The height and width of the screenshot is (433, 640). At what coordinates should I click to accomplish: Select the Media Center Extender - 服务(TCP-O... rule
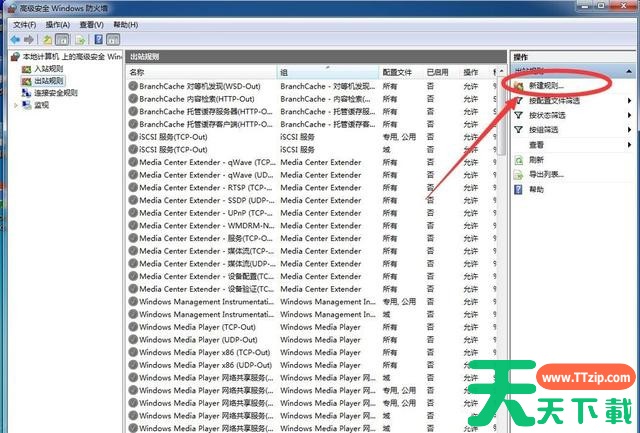point(206,238)
